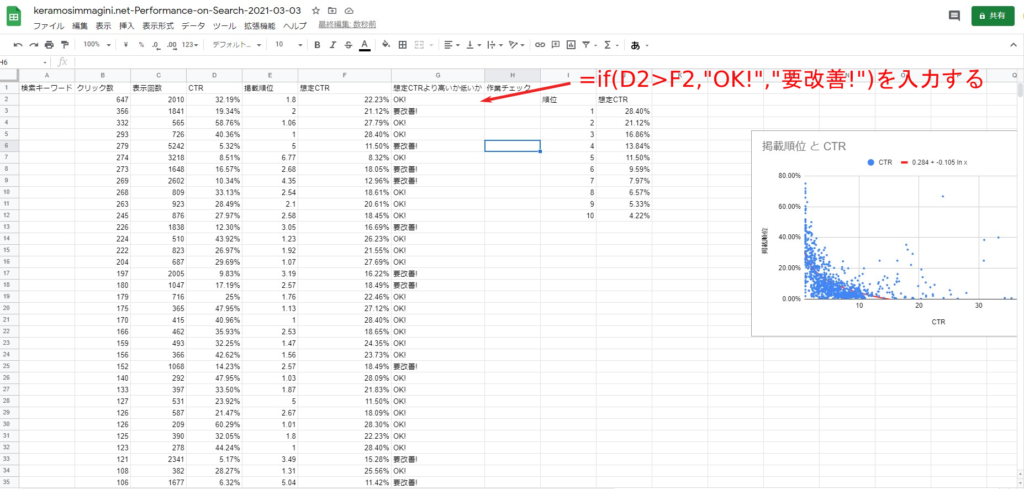Toggle strikethrough formatting

point(347,45)
